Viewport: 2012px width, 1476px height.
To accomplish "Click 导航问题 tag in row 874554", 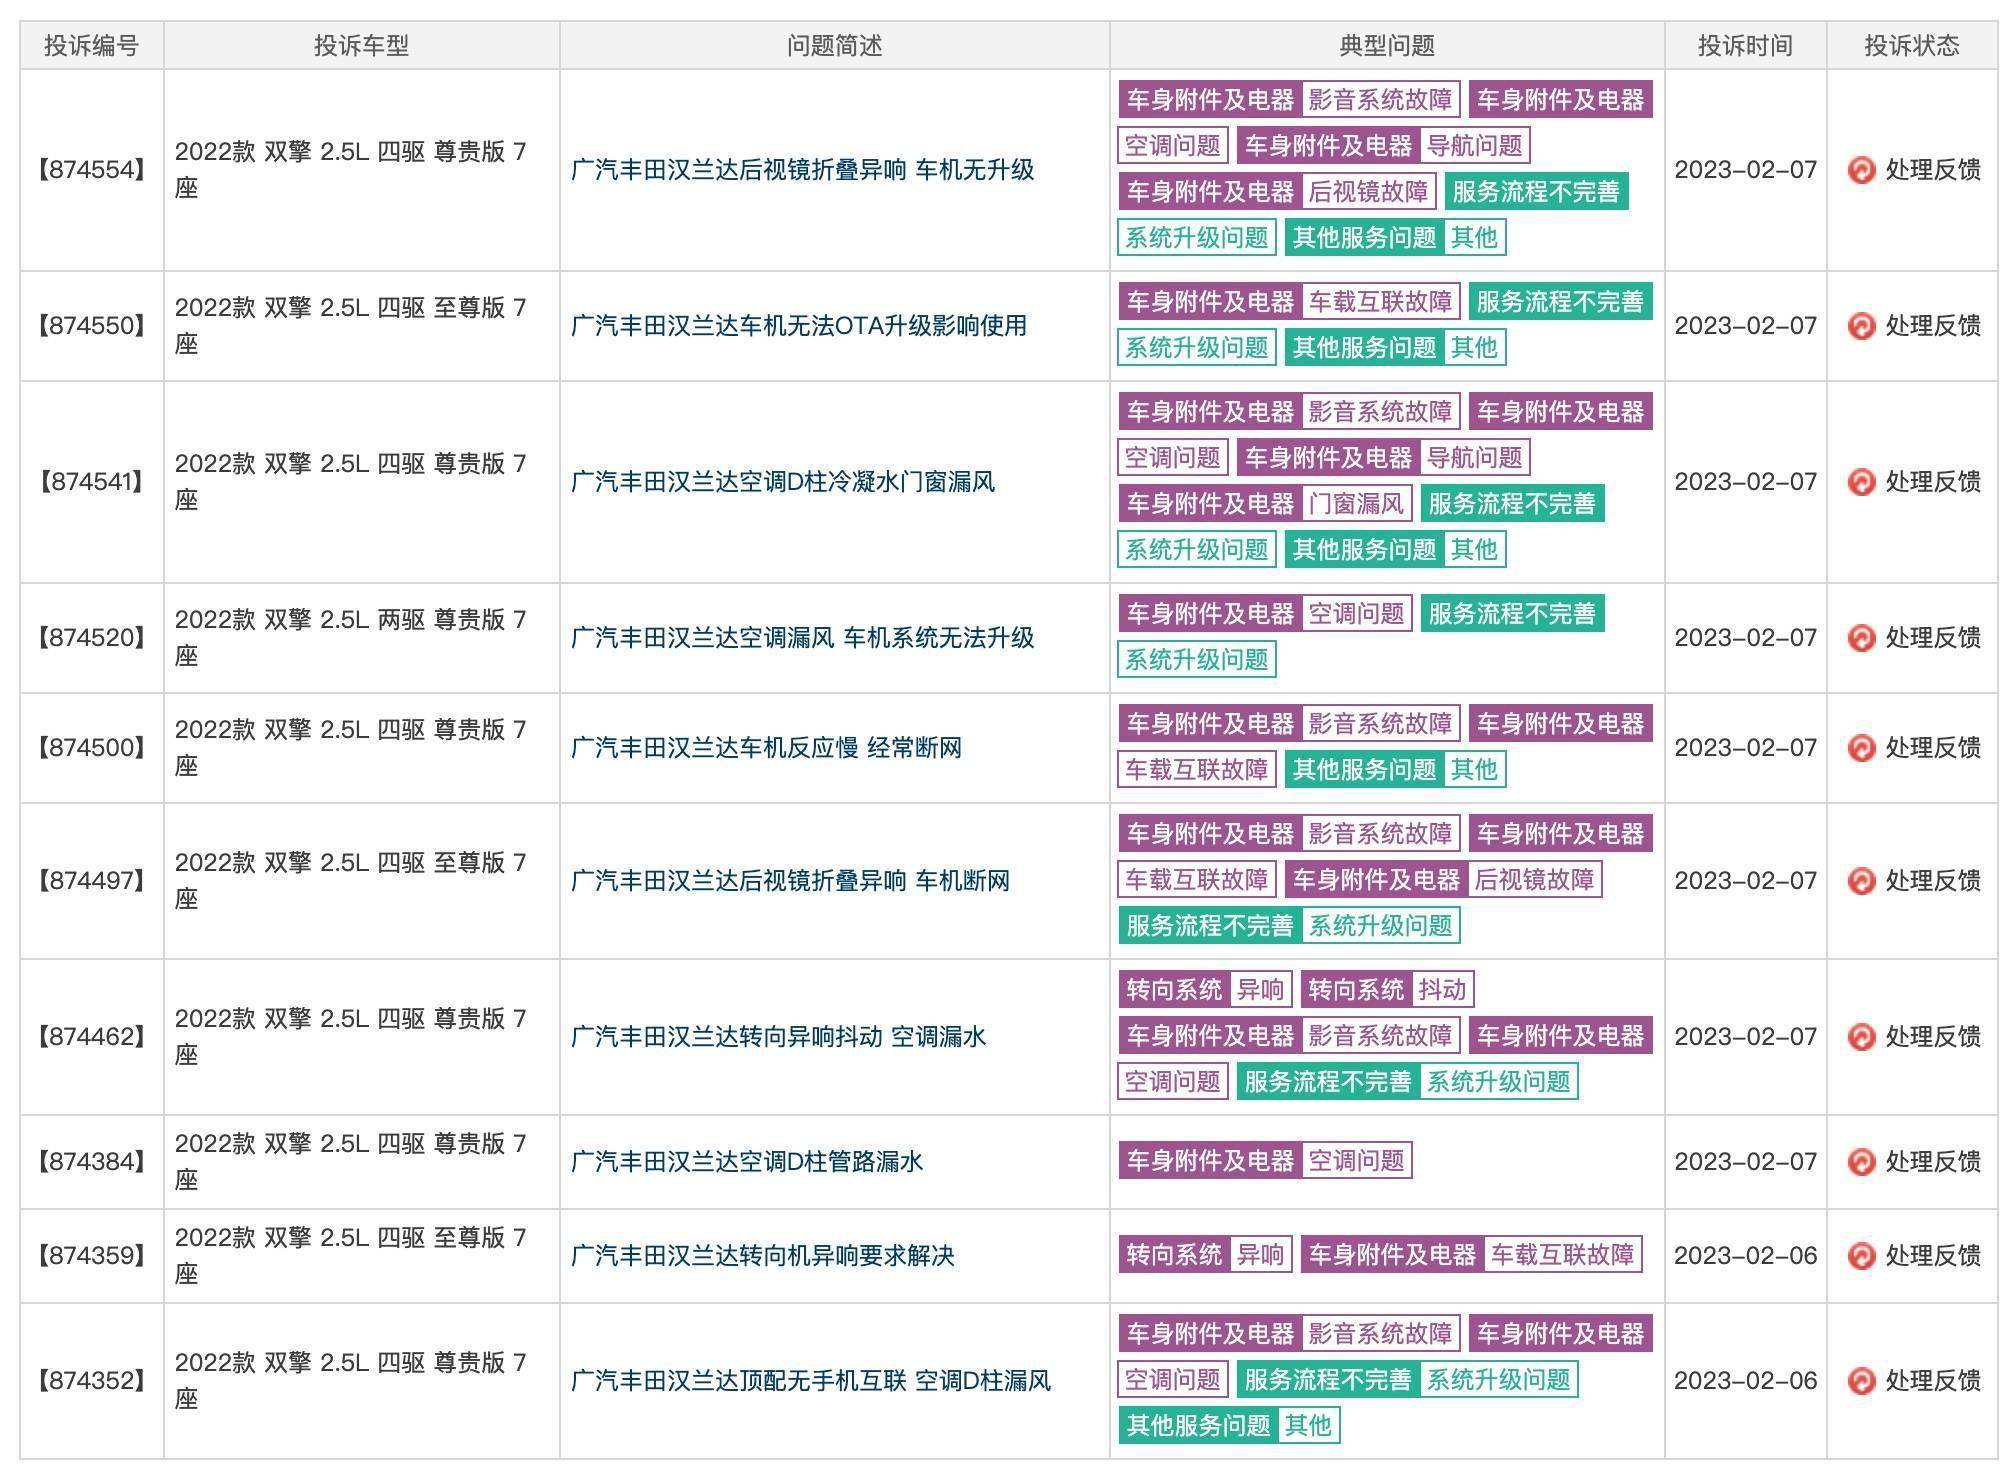I will click(1474, 146).
